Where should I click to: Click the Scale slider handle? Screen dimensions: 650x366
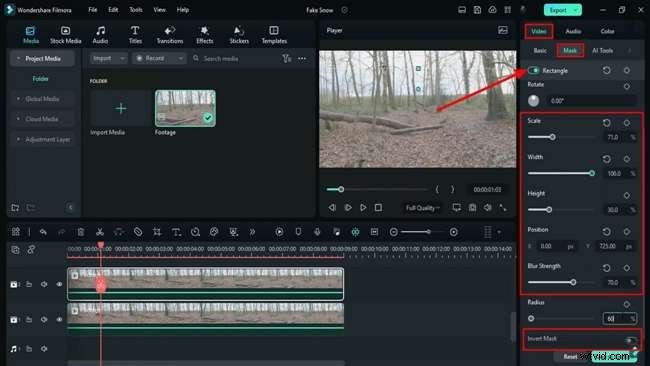tap(552, 137)
